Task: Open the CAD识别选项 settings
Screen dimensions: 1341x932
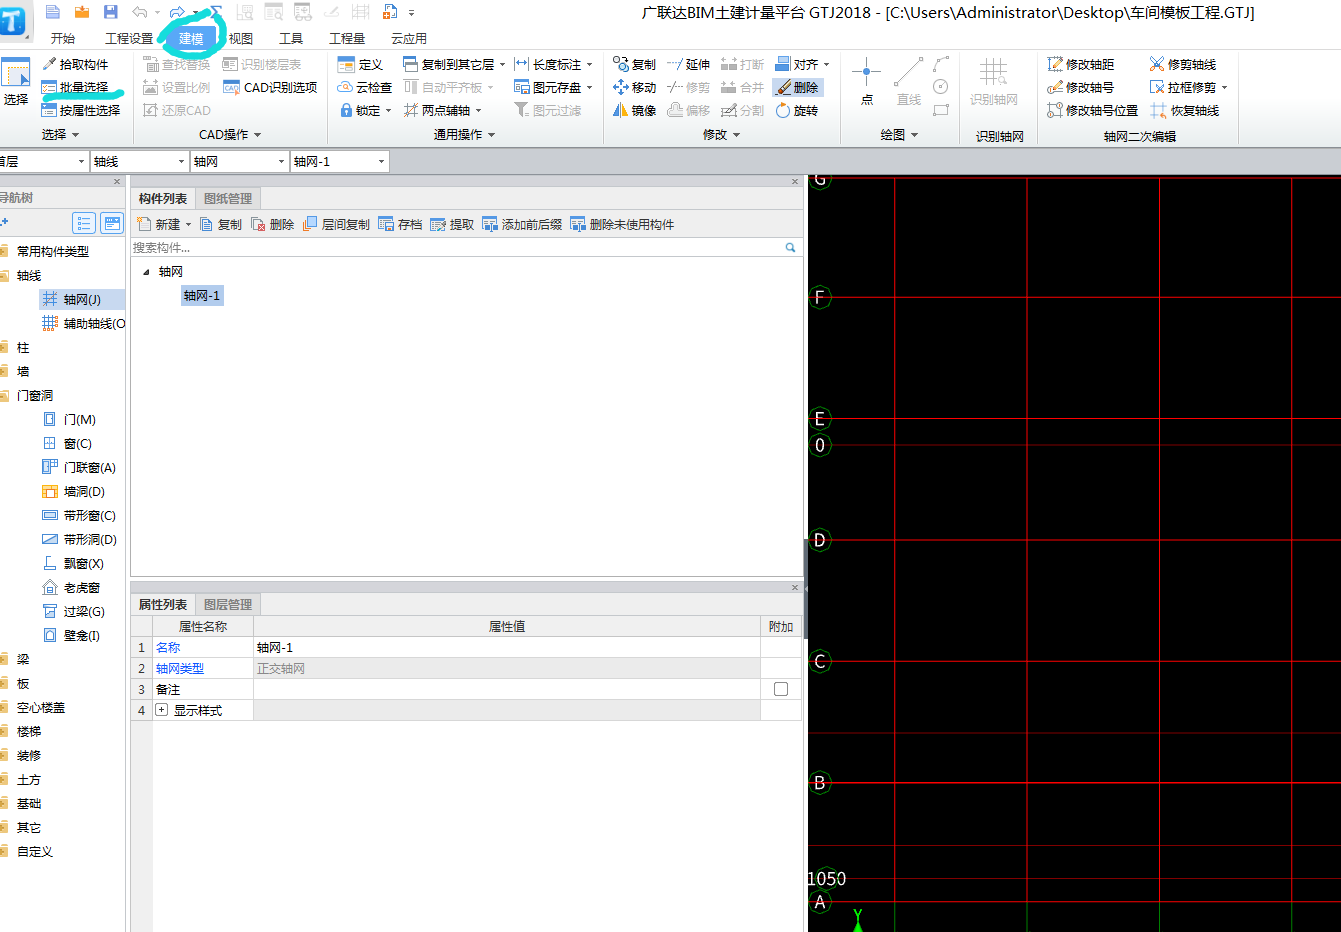Action: (x=270, y=87)
